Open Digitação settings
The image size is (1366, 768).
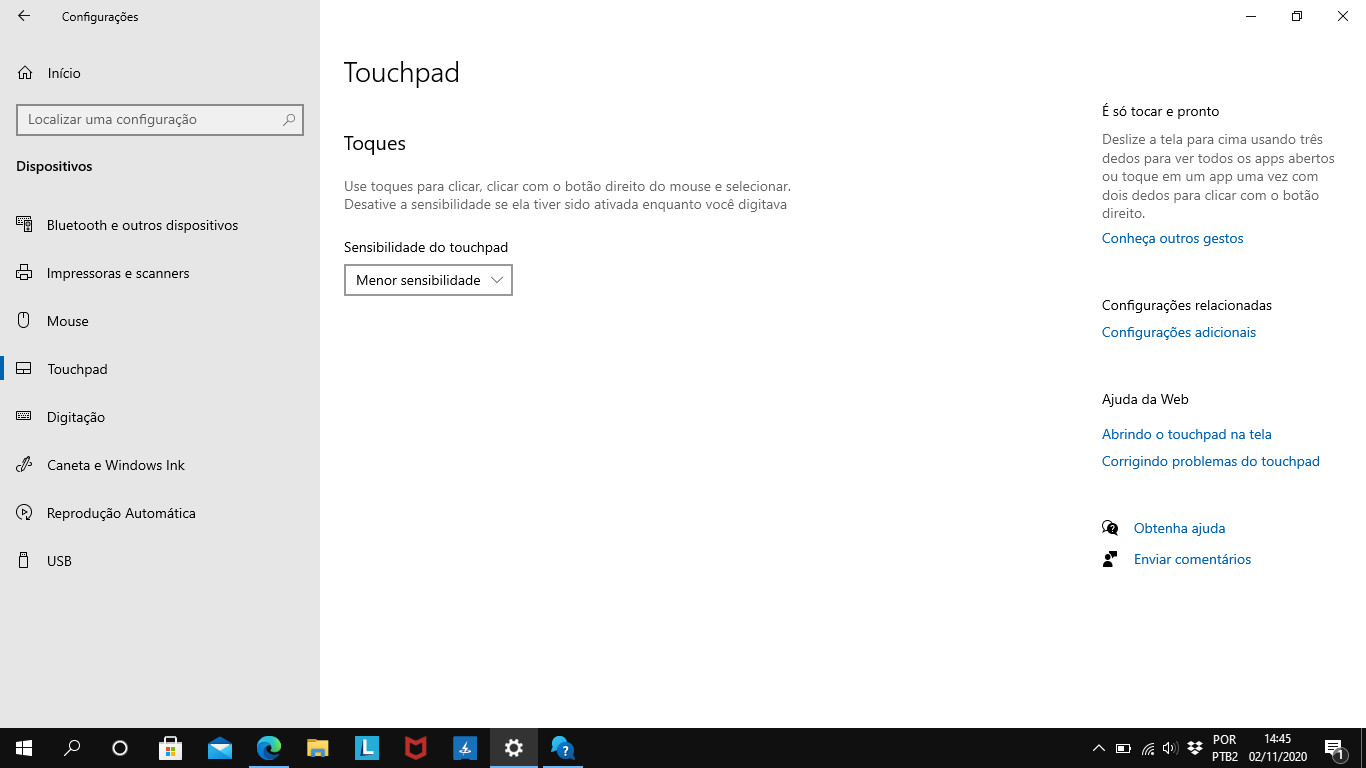[78, 416]
